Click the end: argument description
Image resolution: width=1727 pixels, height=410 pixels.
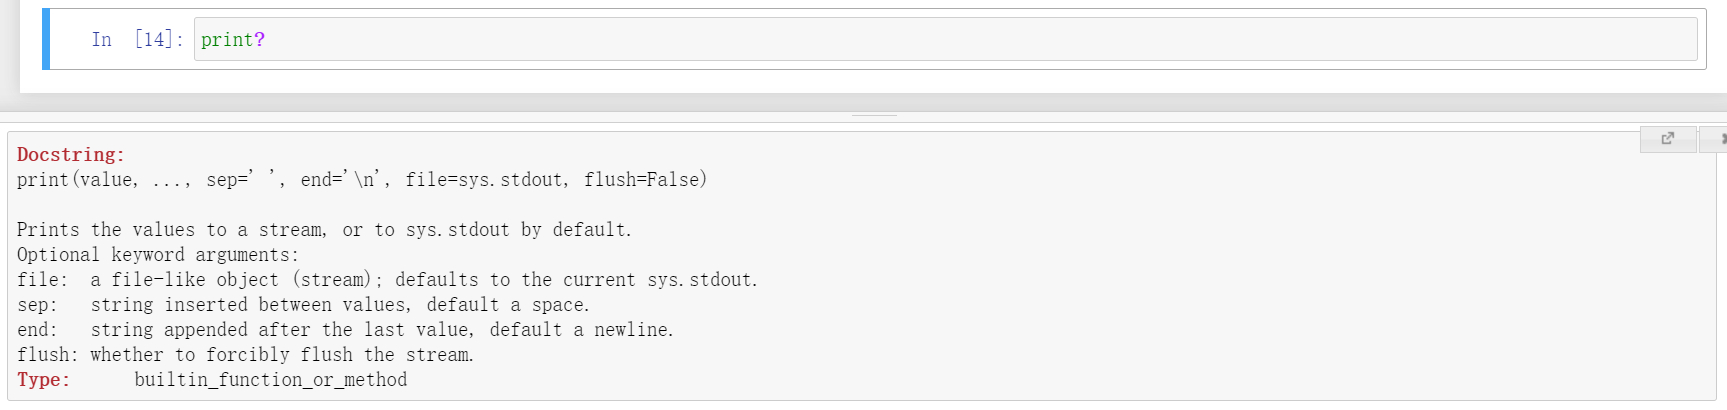[x=345, y=330]
